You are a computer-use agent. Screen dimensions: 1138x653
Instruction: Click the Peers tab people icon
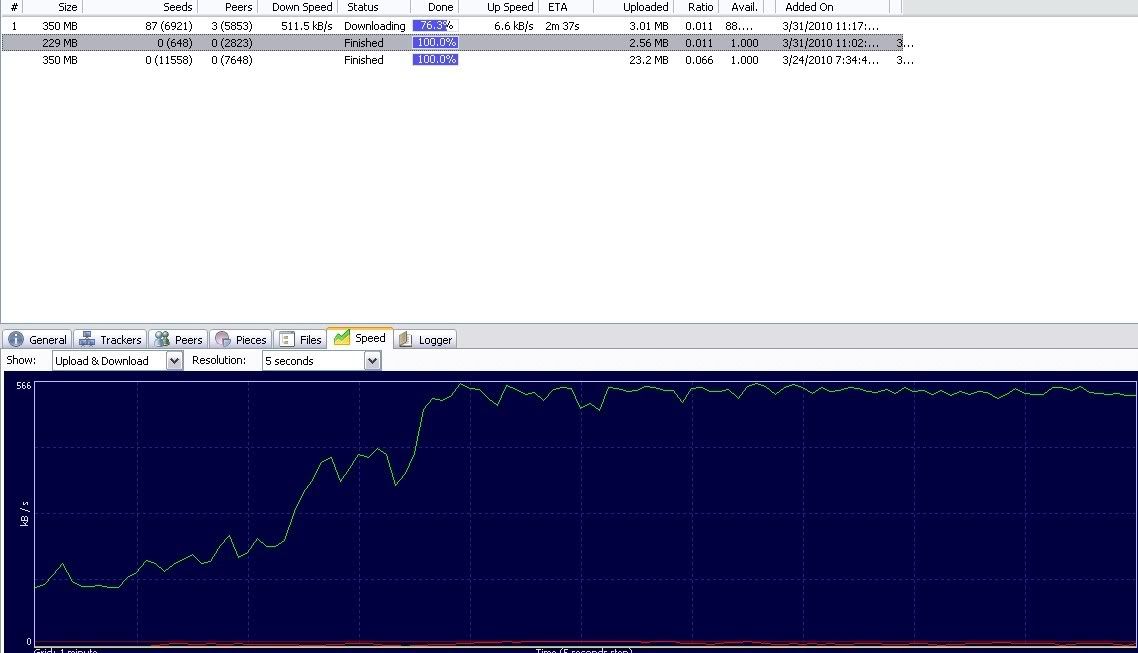pyautogui.click(x=162, y=340)
